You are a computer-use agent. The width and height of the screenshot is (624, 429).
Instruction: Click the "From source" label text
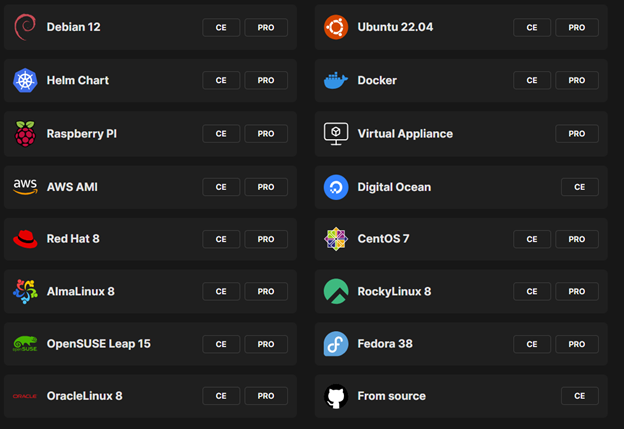[392, 396]
